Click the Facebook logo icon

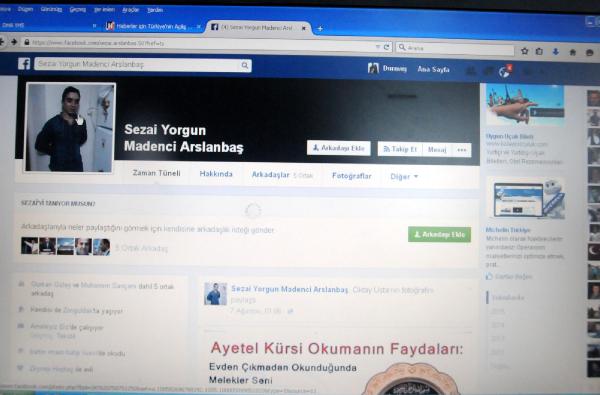pyautogui.click(x=24, y=64)
